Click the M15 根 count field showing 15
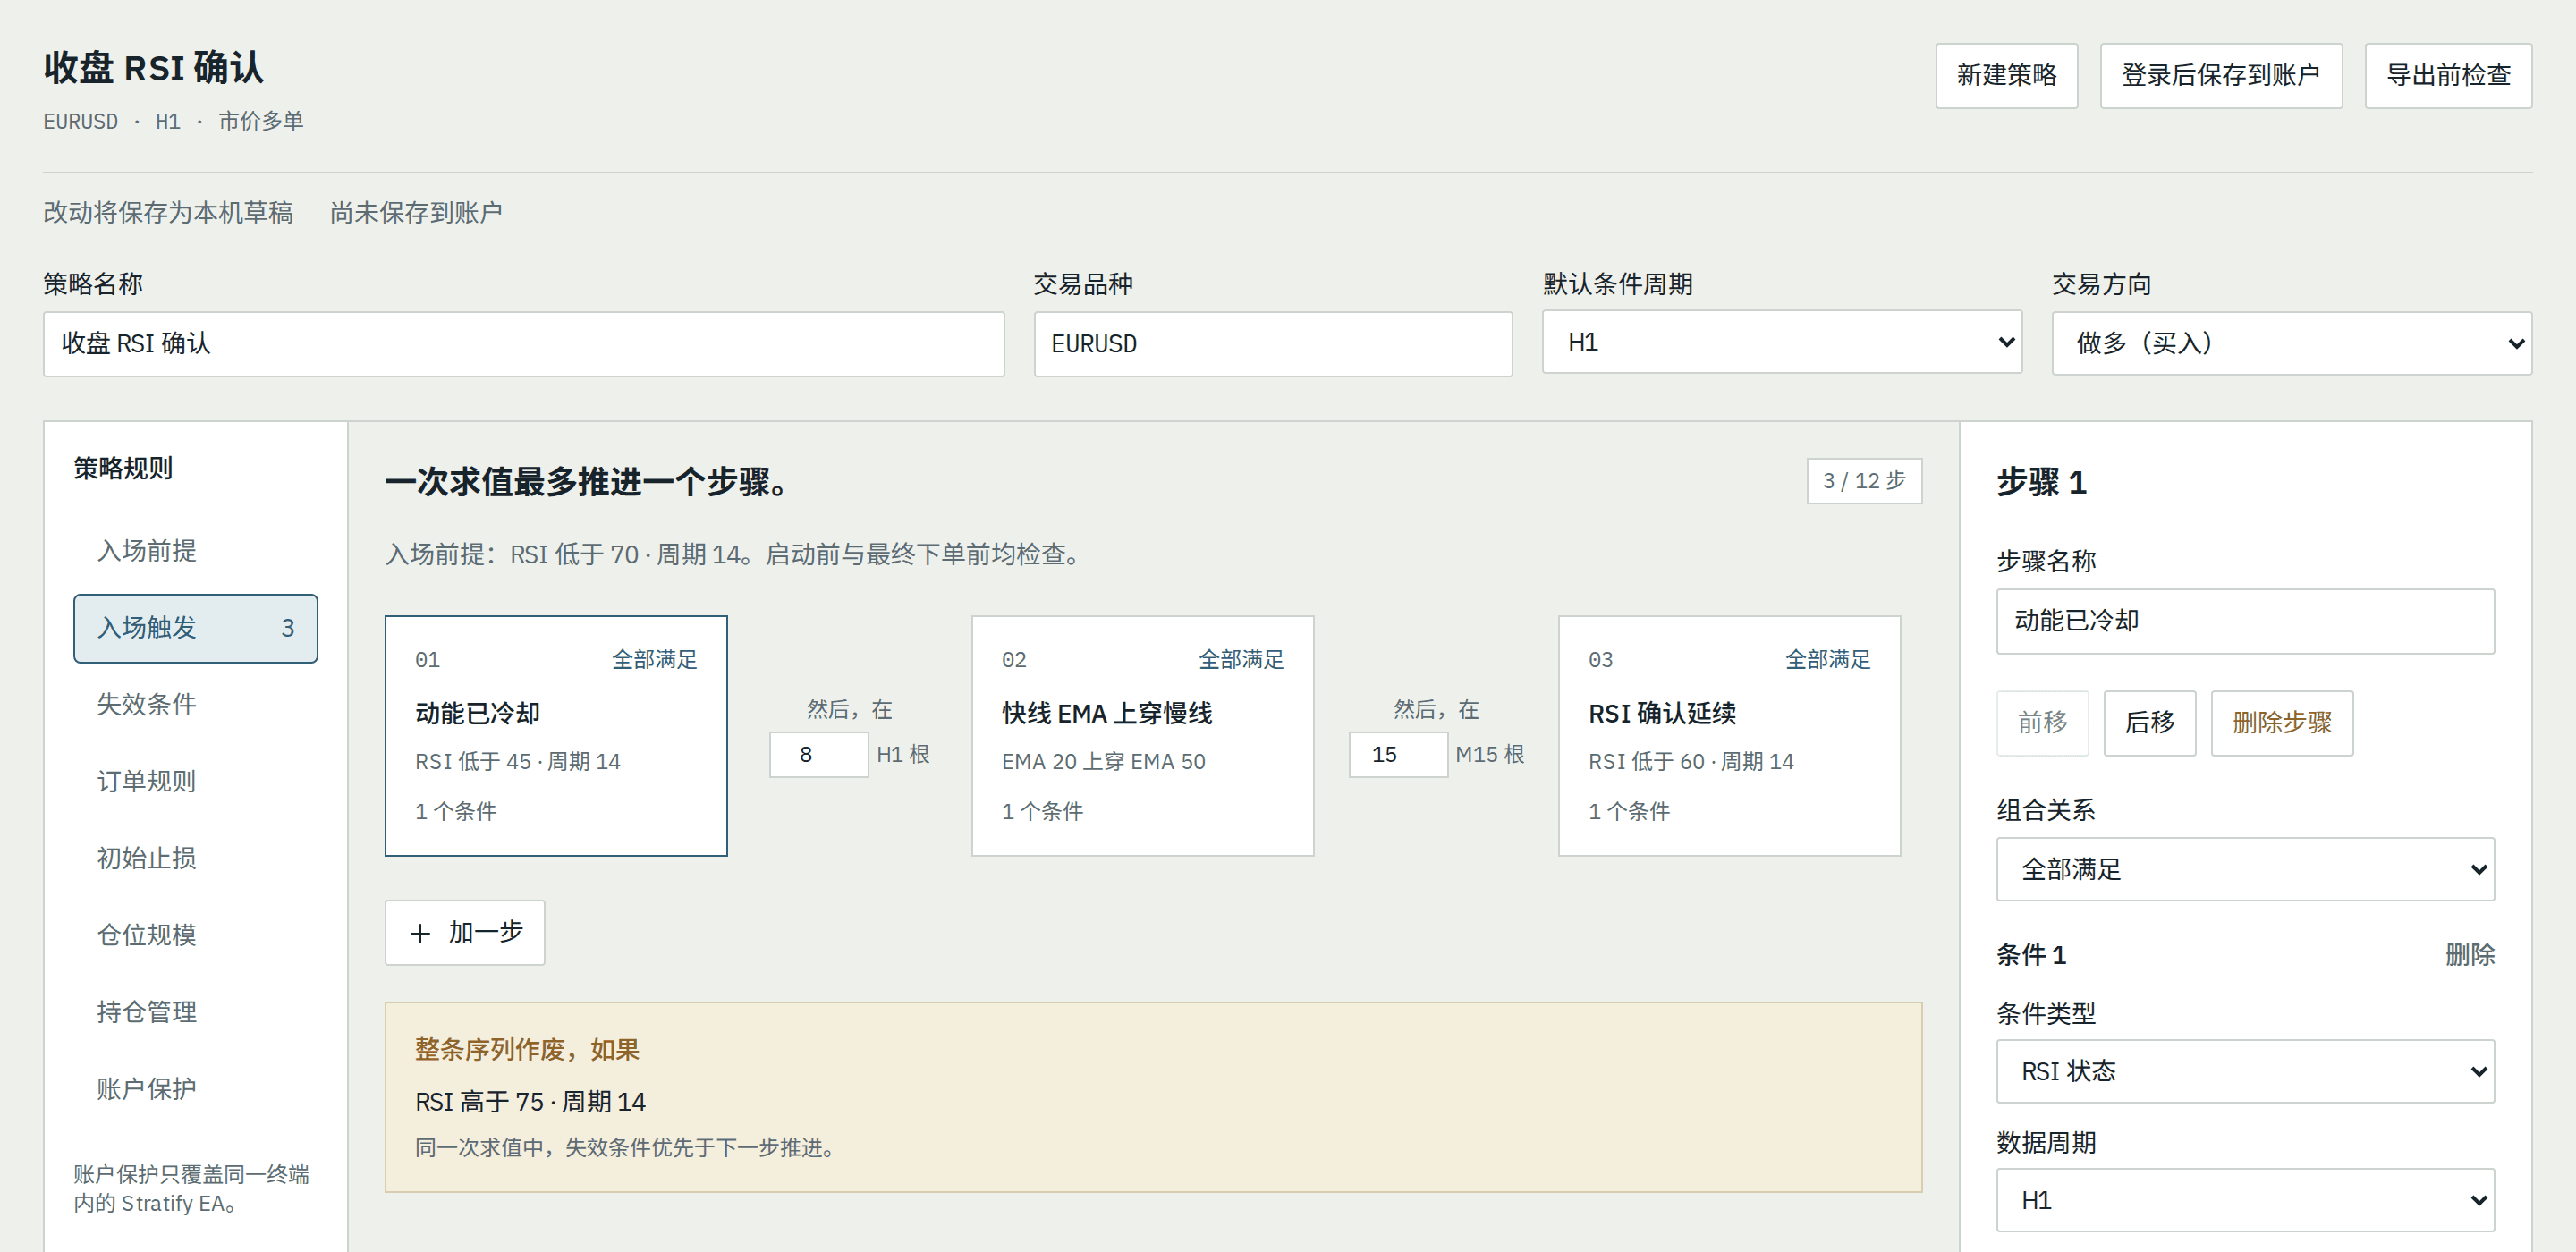 [1397, 755]
